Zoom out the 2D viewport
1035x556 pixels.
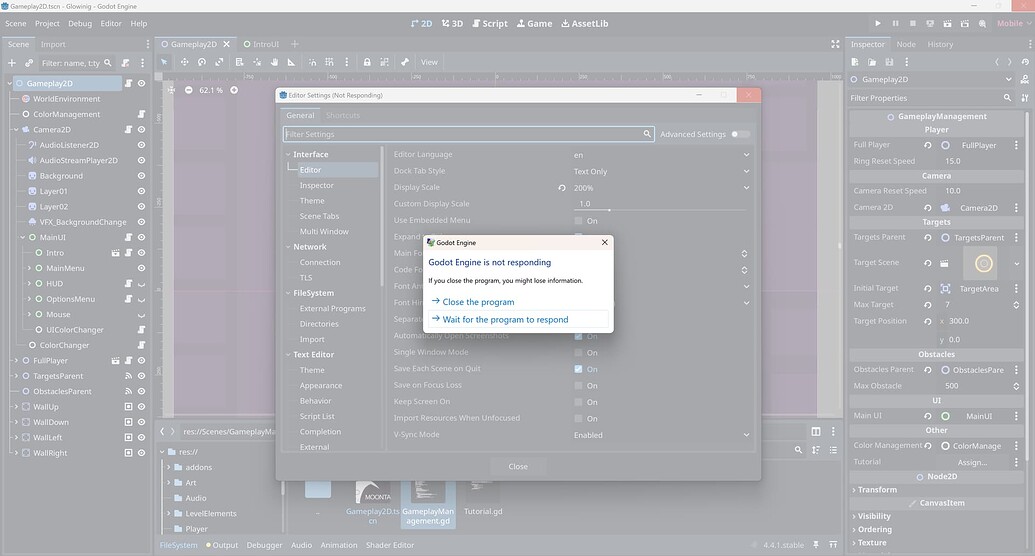(189, 90)
